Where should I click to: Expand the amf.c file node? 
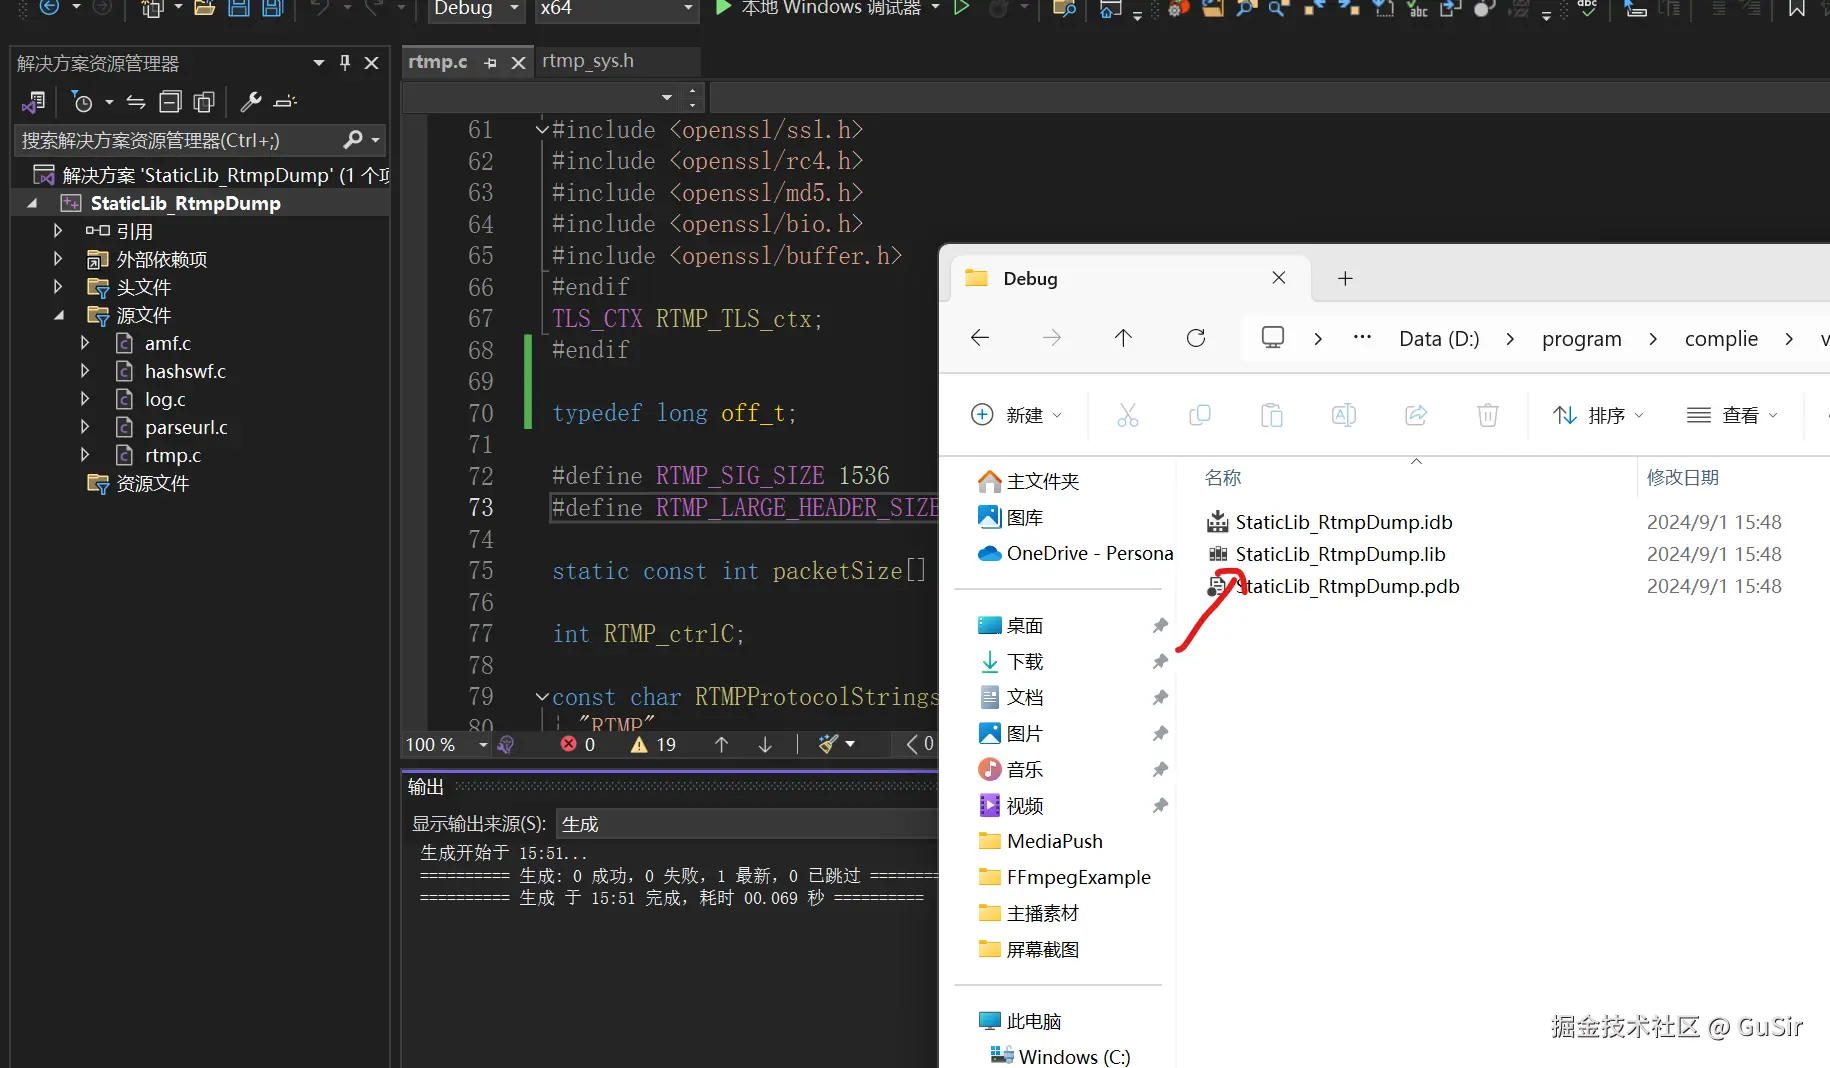(85, 343)
